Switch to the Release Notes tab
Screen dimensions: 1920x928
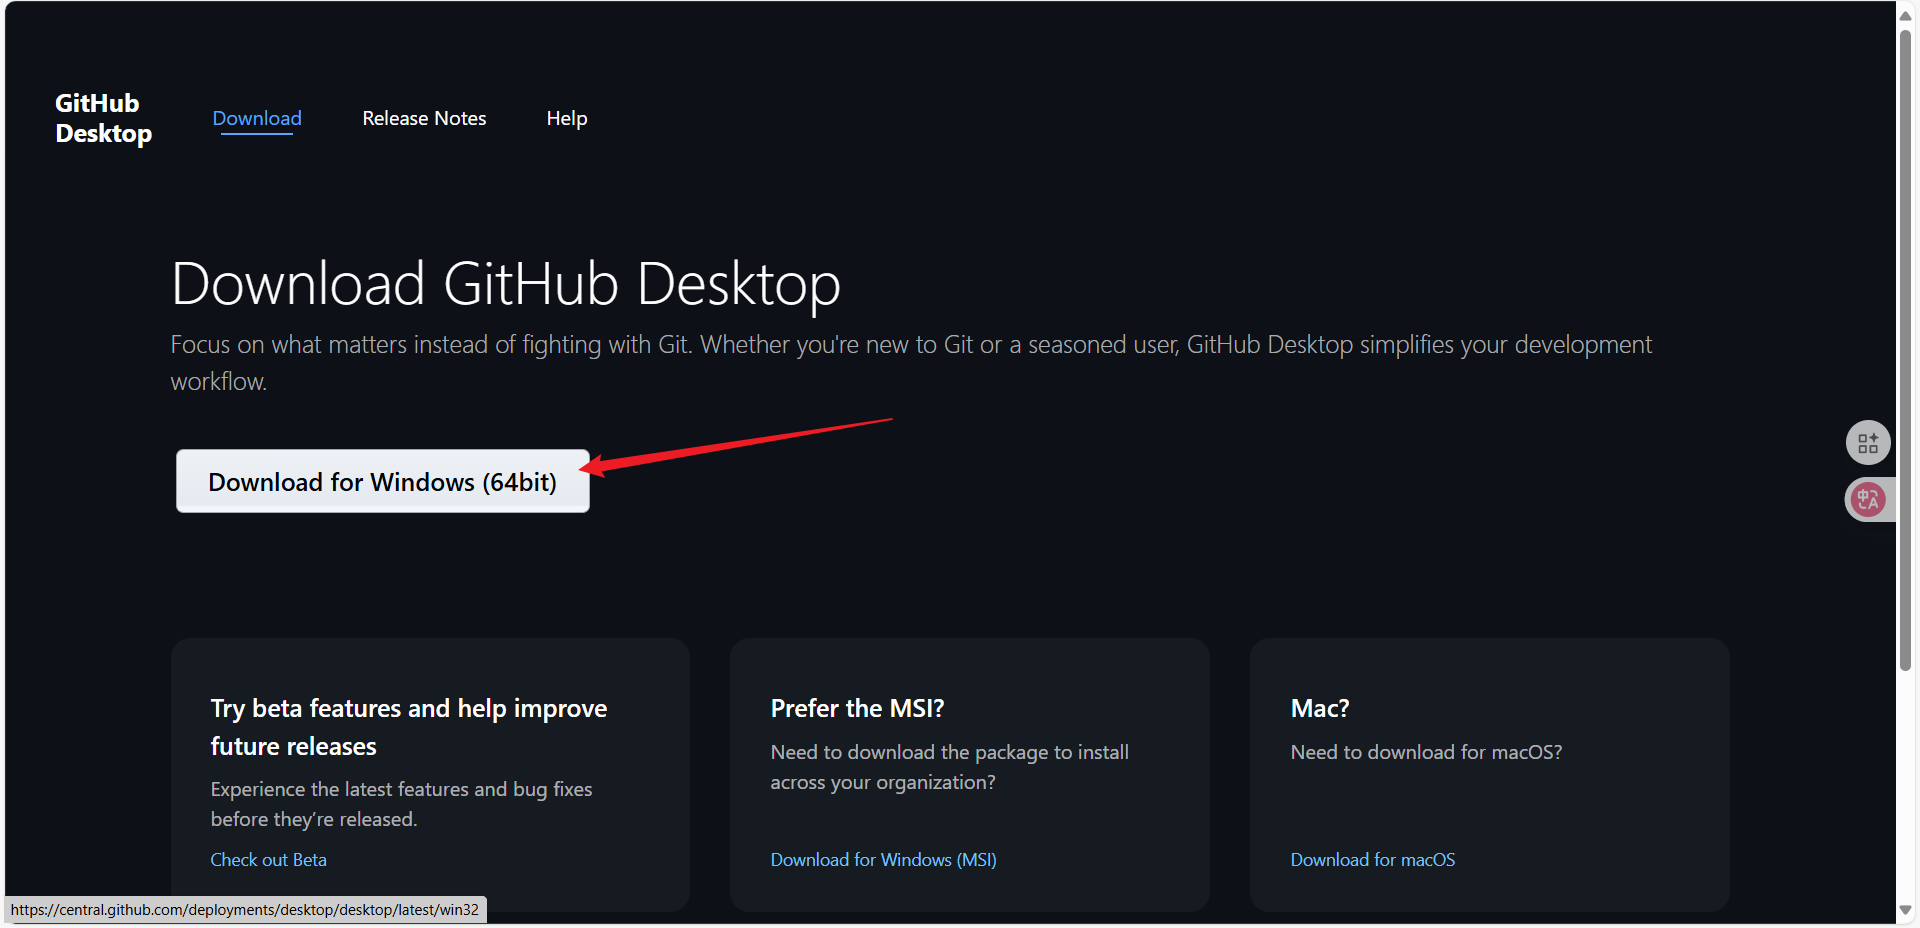click(424, 118)
